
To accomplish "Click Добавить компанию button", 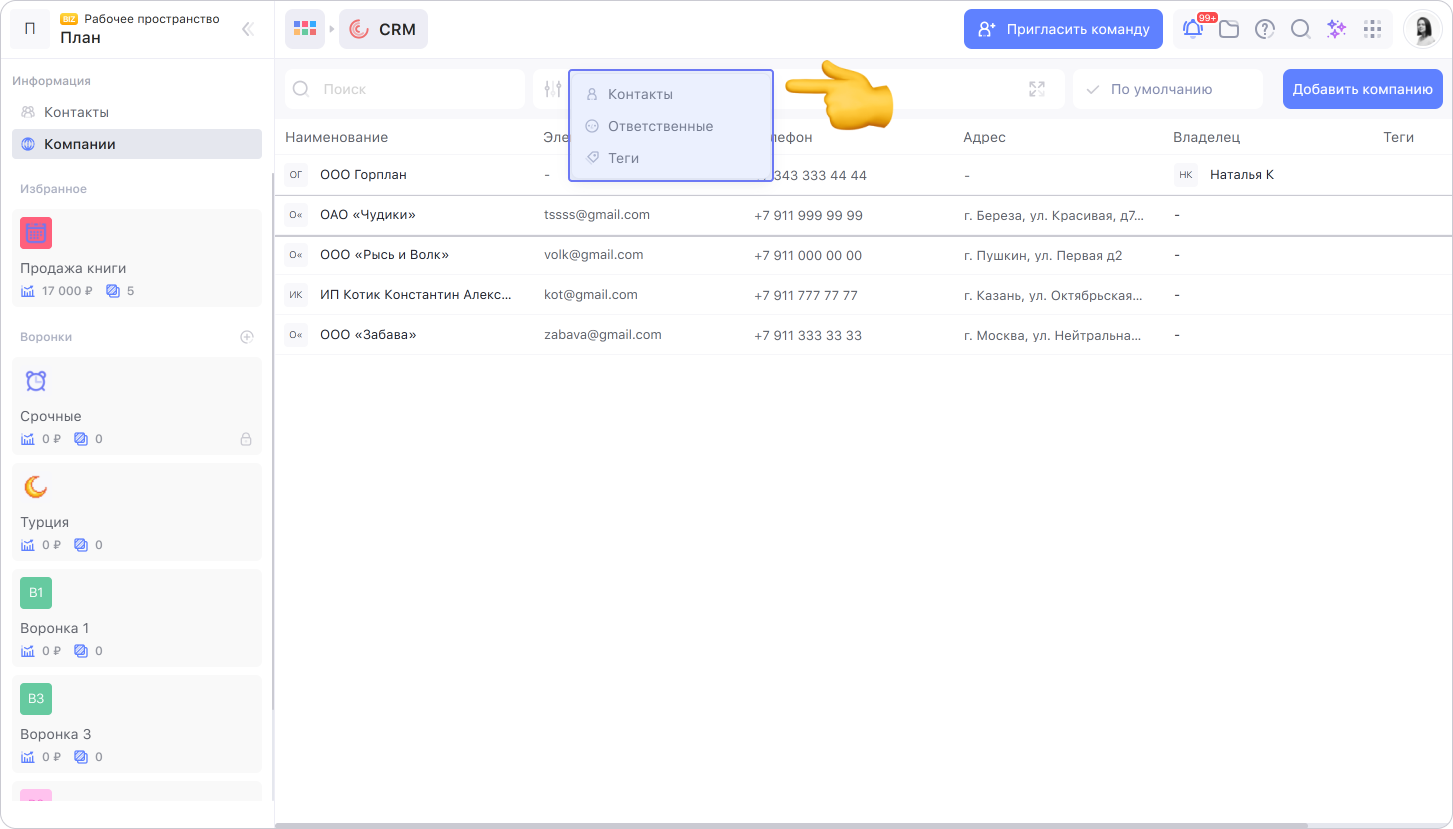I will [1362, 89].
